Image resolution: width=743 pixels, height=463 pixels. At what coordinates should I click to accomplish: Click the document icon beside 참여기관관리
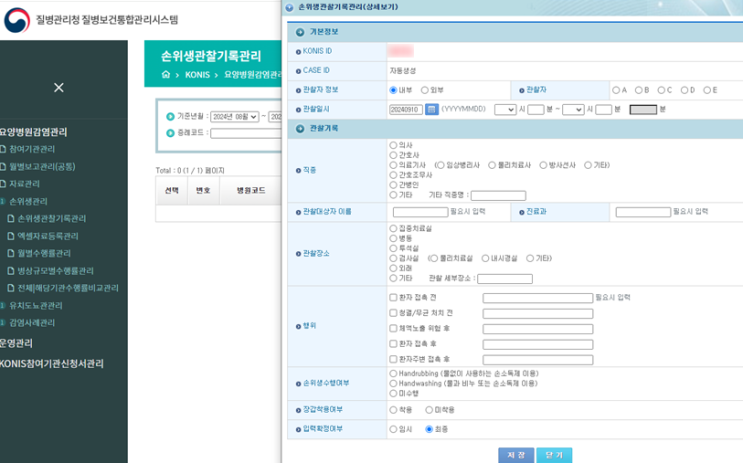[x=3, y=149]
